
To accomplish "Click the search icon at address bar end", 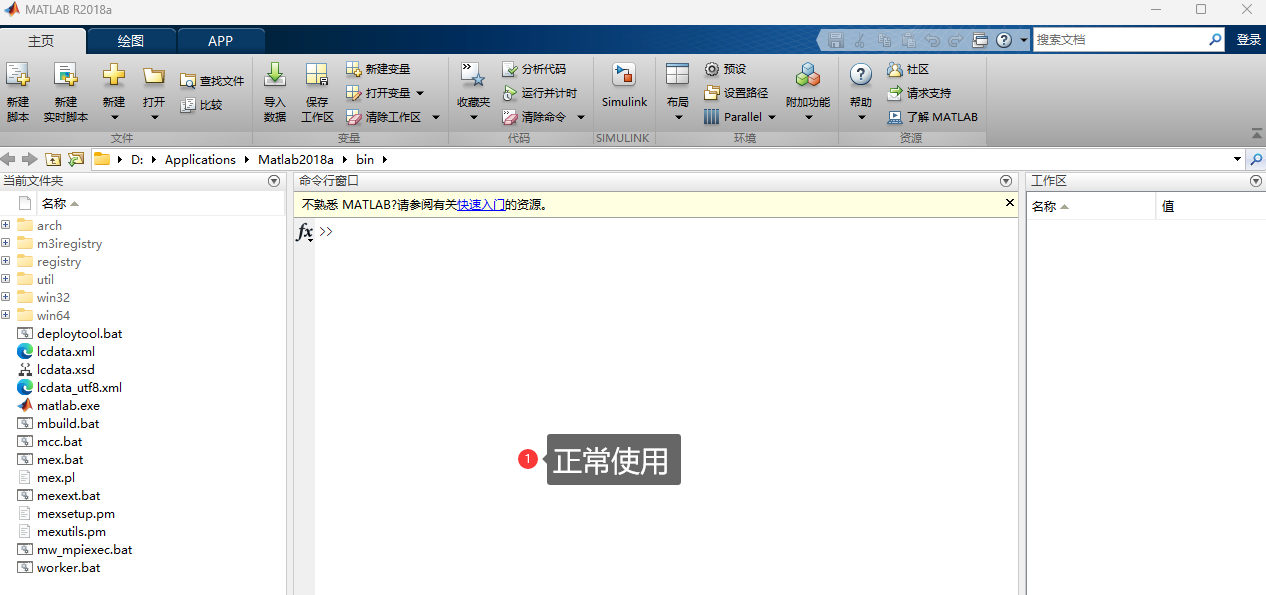I will point(1256,159).
